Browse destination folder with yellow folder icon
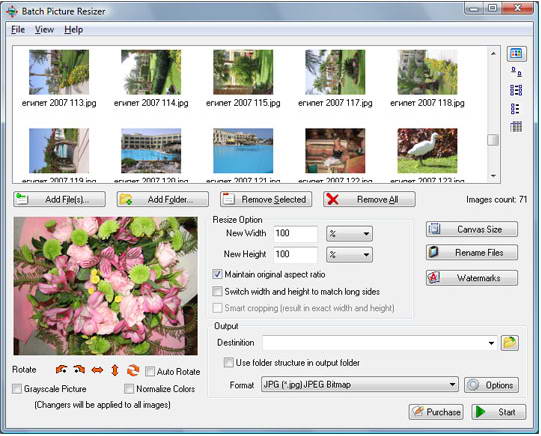The height and width of the screenshot is (436, 541). pos(510,343)
